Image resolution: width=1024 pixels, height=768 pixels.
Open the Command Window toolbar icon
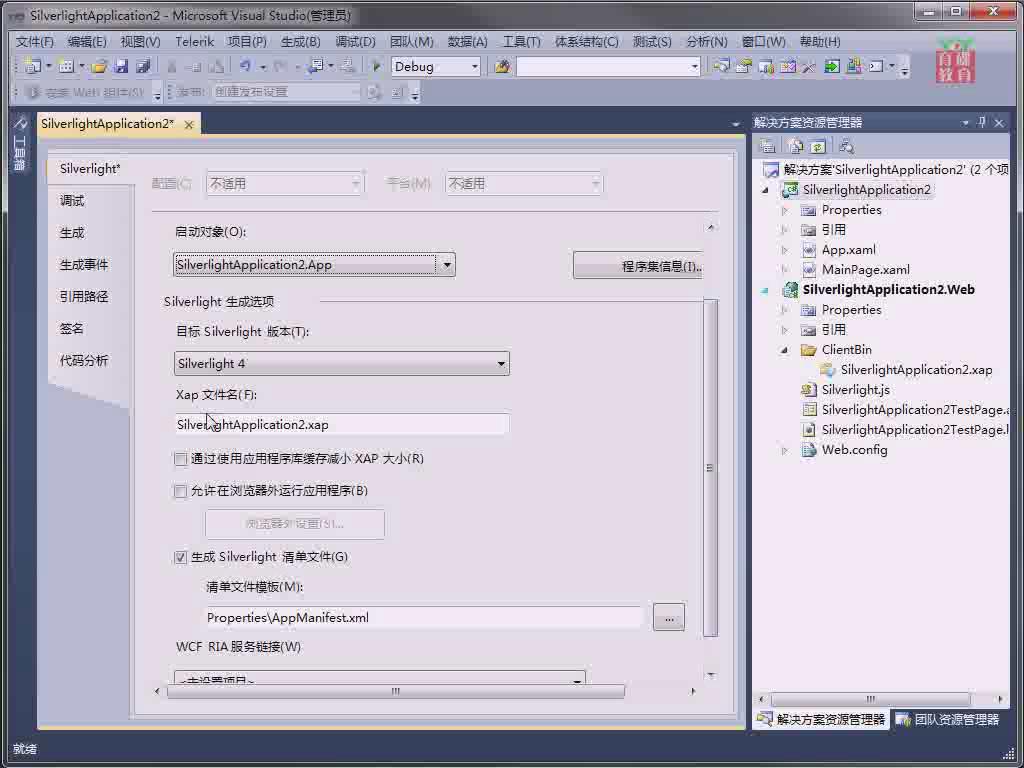pyautogui.click(x=876, y=66)
